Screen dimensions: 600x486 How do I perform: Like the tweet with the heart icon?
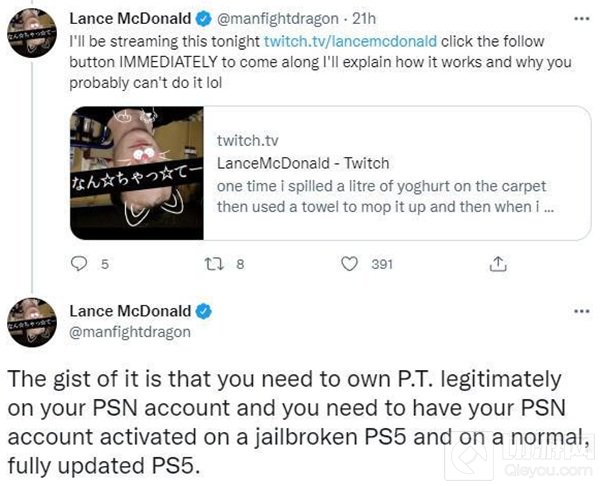[x=349, y=264]
